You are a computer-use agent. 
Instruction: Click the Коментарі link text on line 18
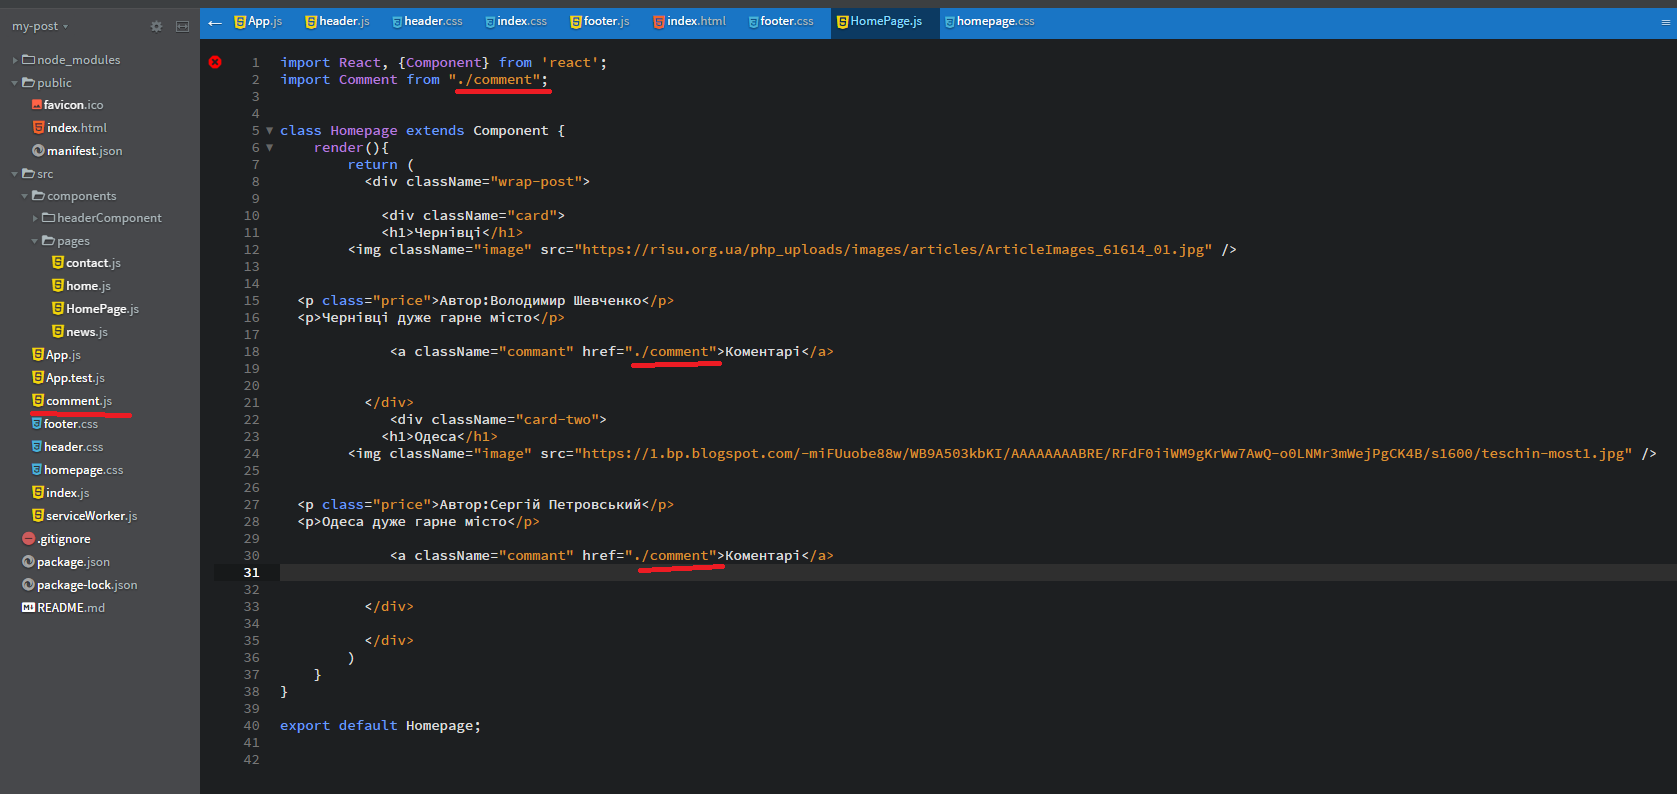point(763,352)
